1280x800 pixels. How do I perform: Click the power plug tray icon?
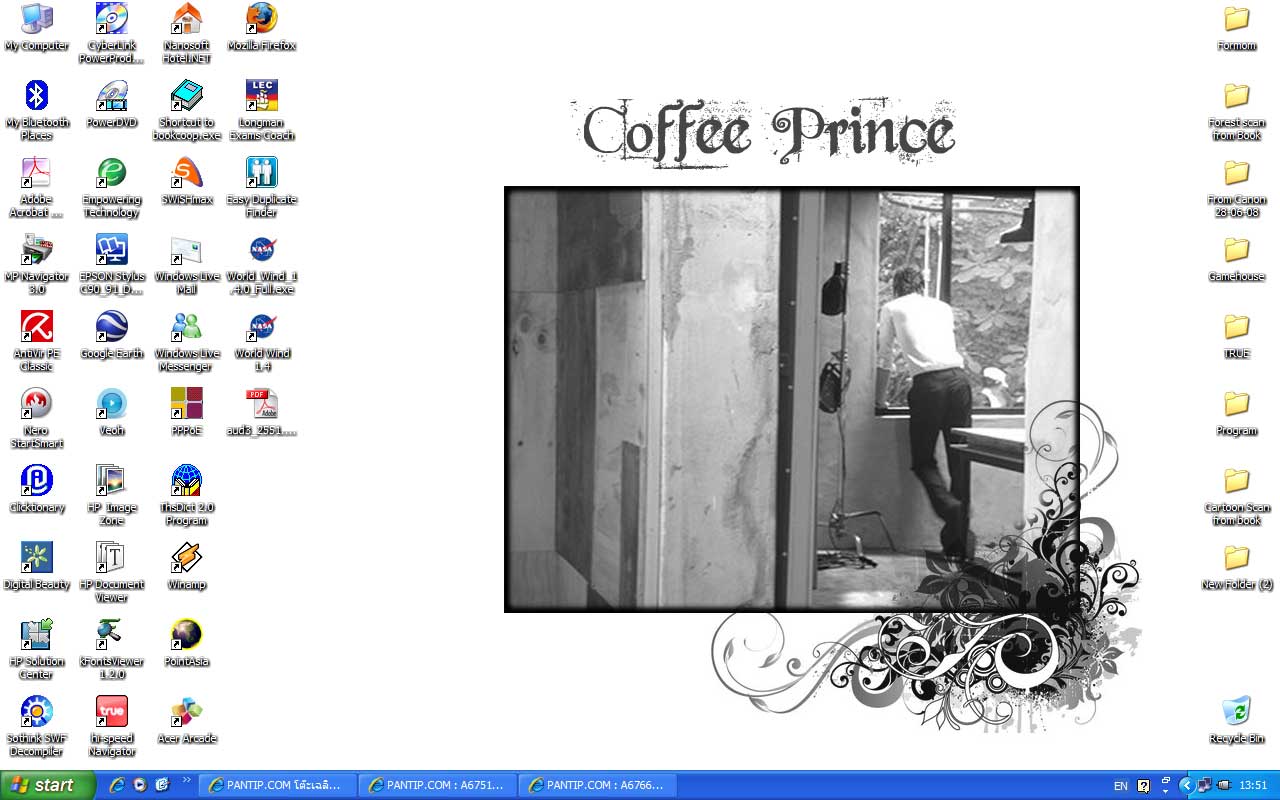tap(1224, 785)
